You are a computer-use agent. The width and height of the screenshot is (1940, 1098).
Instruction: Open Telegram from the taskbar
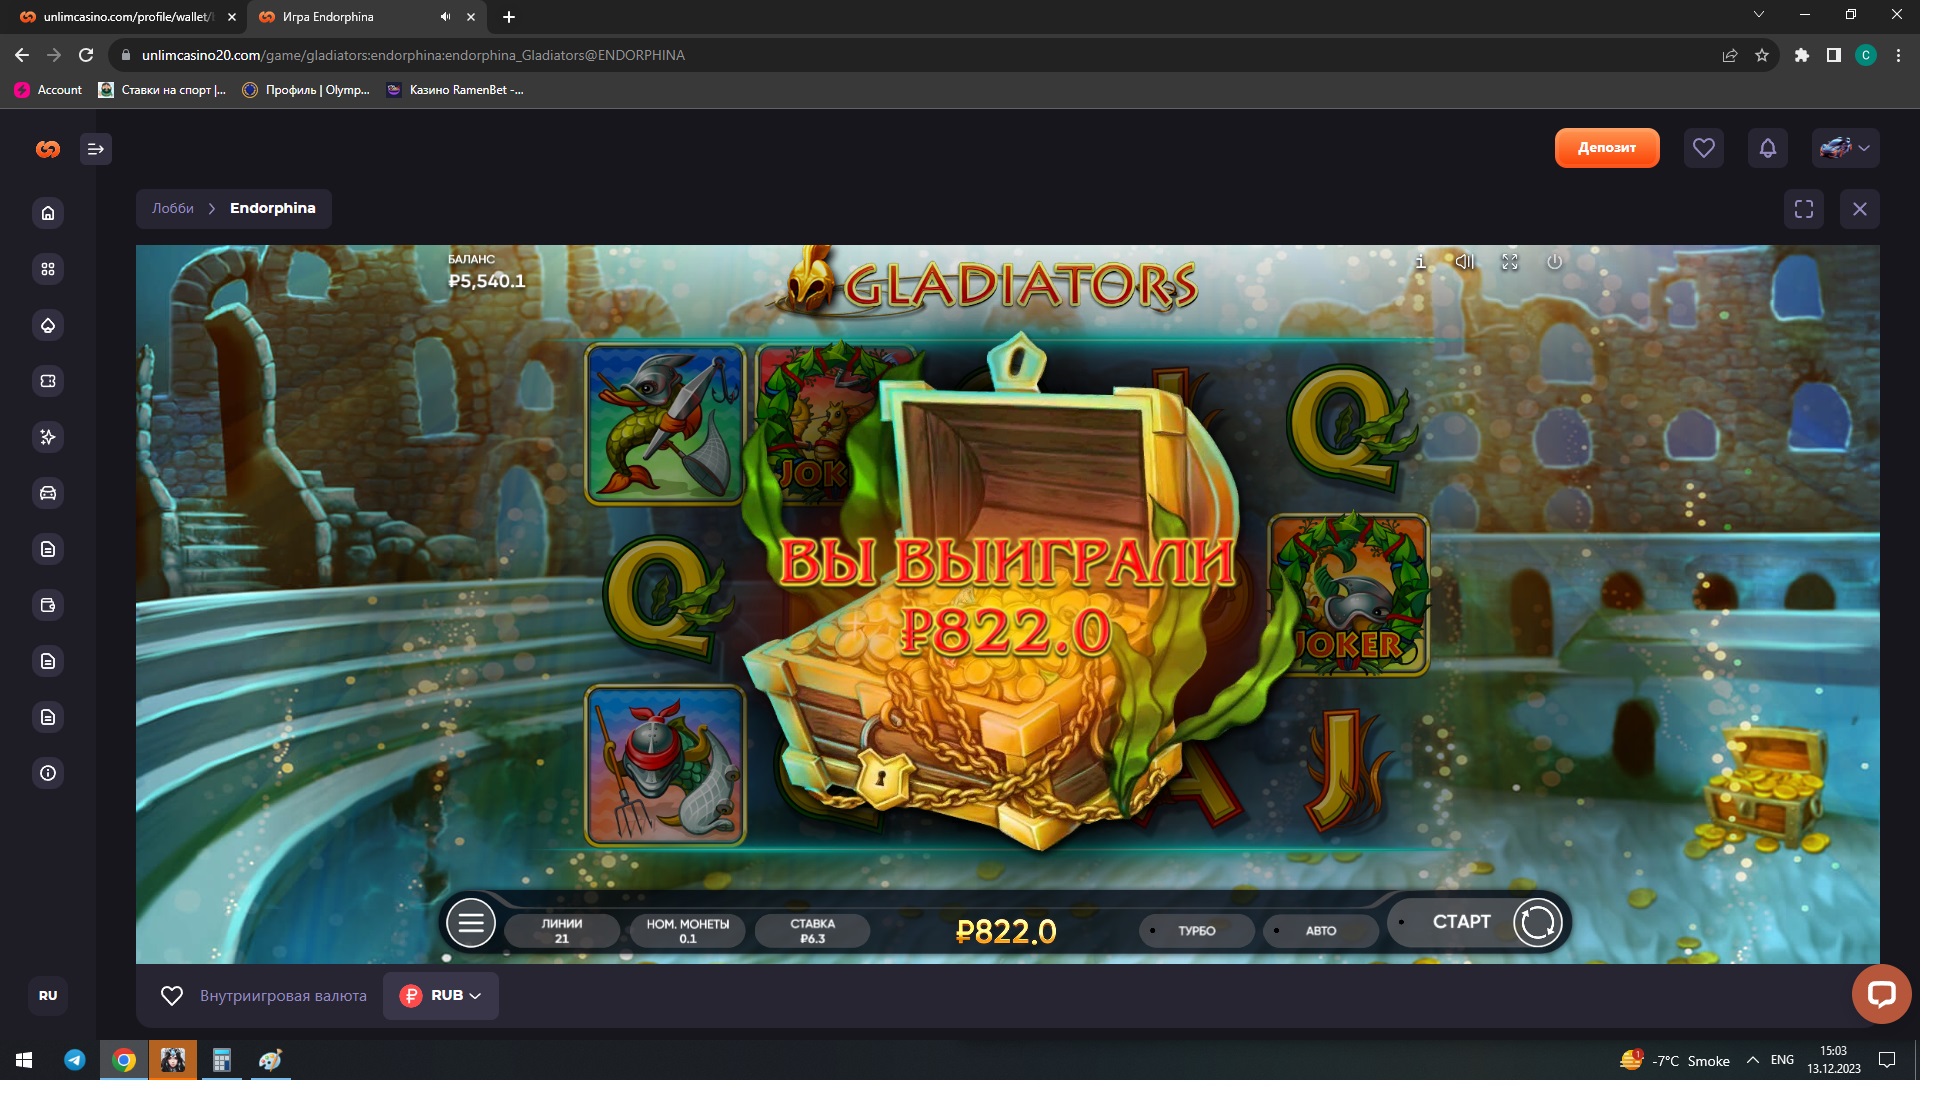pyautogui.click(x=75, y=1060)
